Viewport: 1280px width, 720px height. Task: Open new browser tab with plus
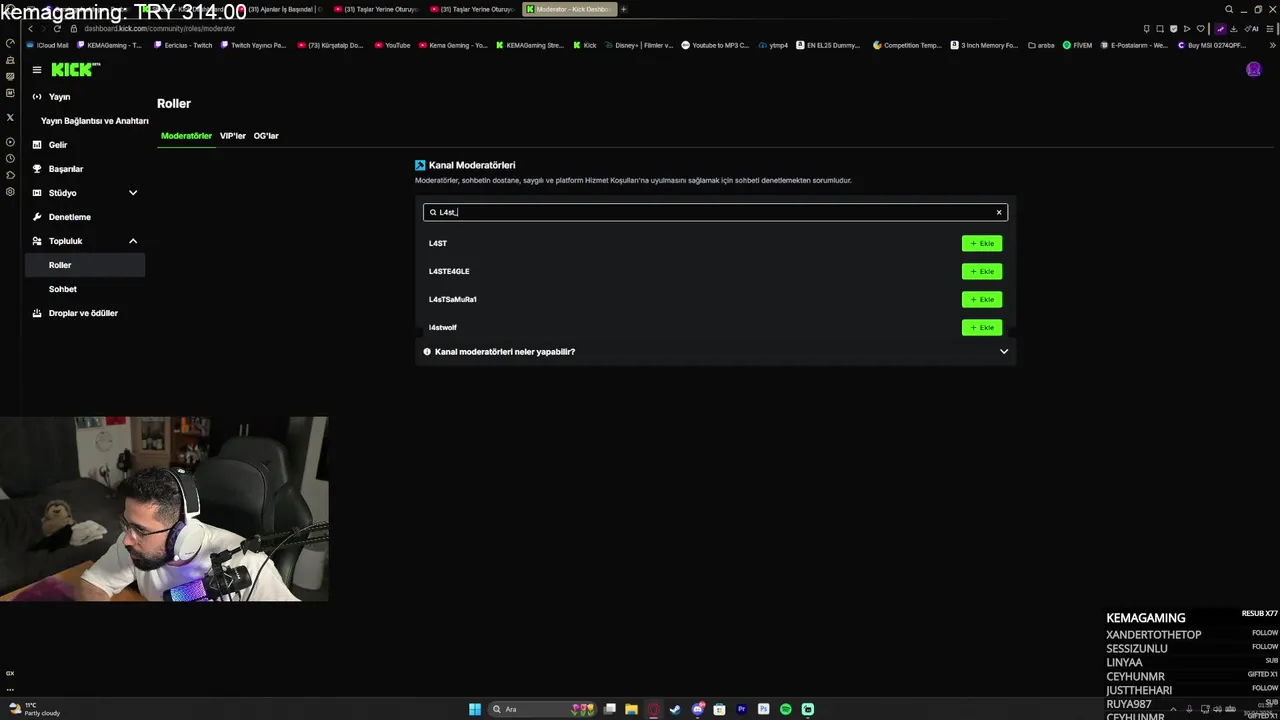[x=623, y=9]
